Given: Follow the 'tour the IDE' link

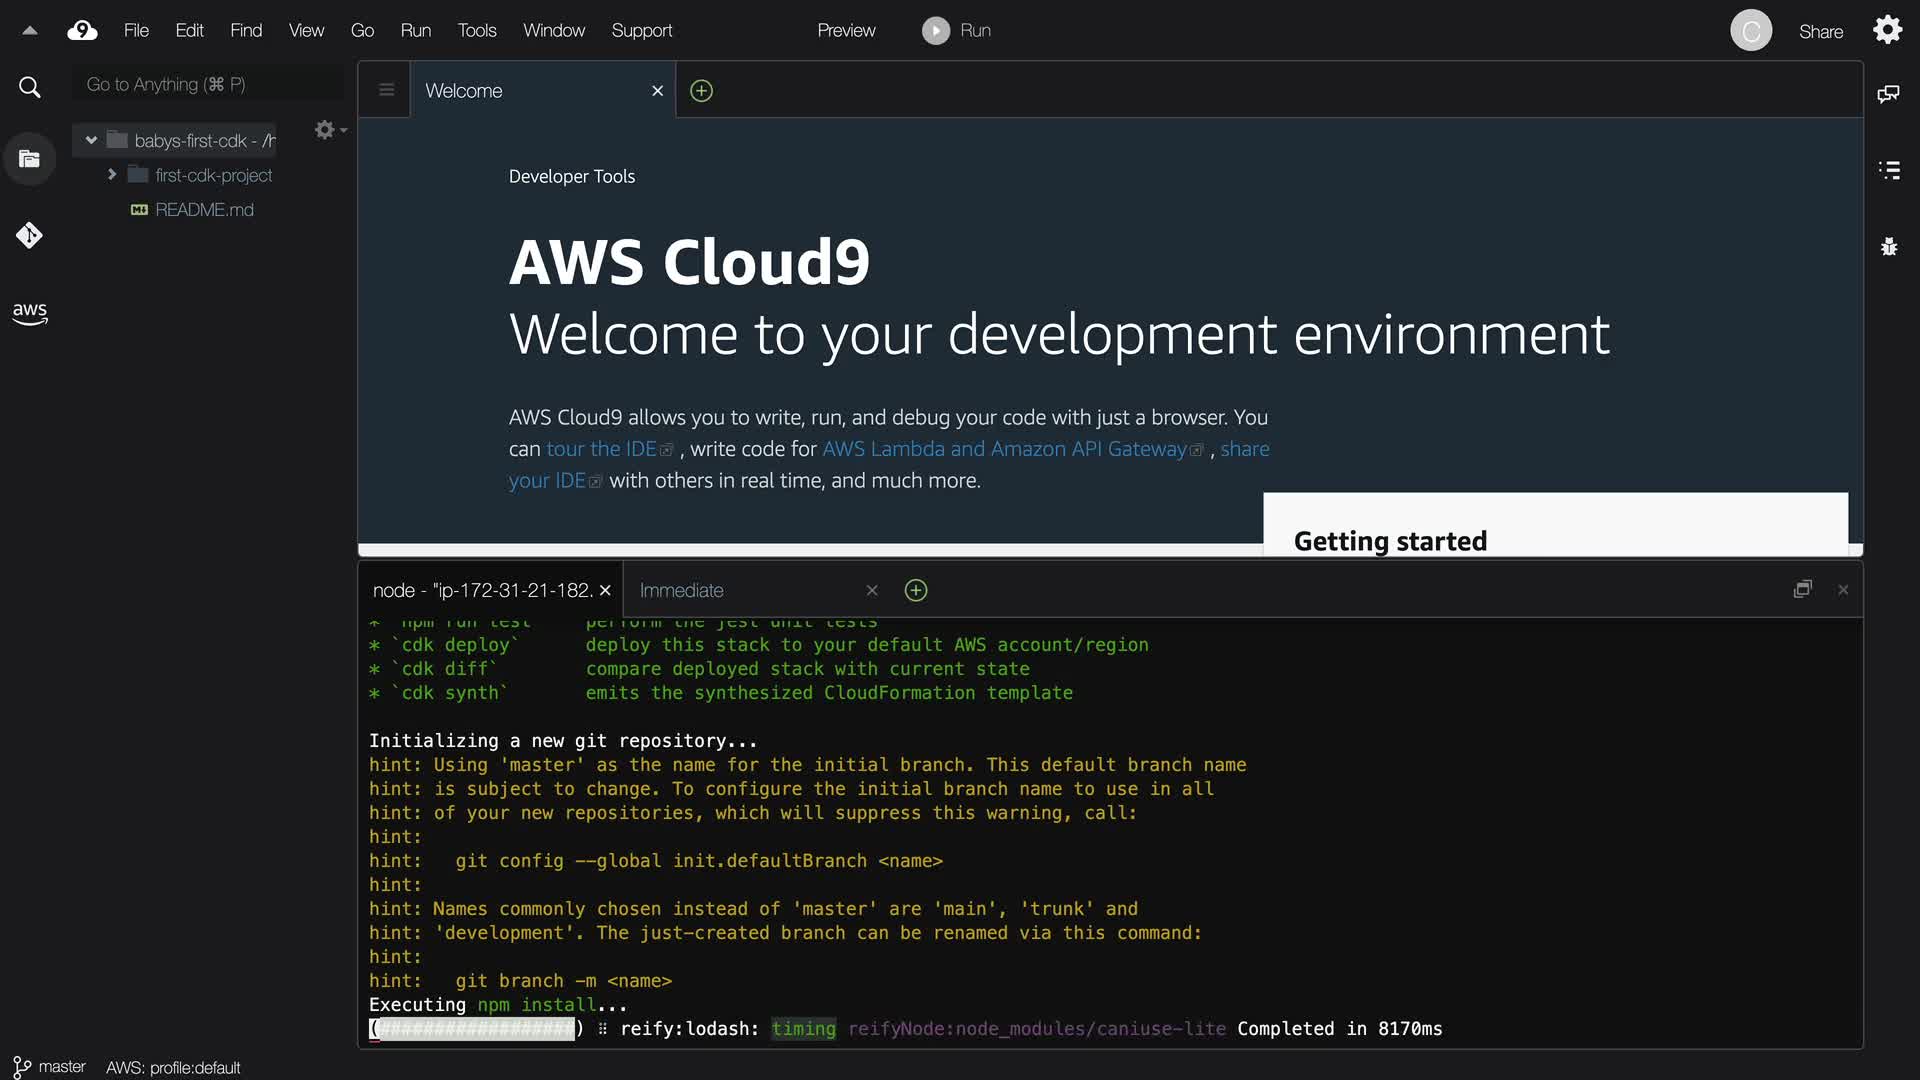Looking at the screenshot, I should (x=601, y=449).
